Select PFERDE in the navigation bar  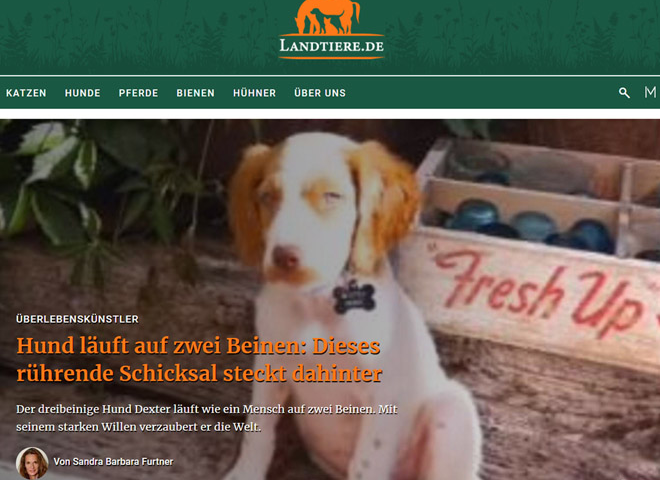click(x=138, y=93)
